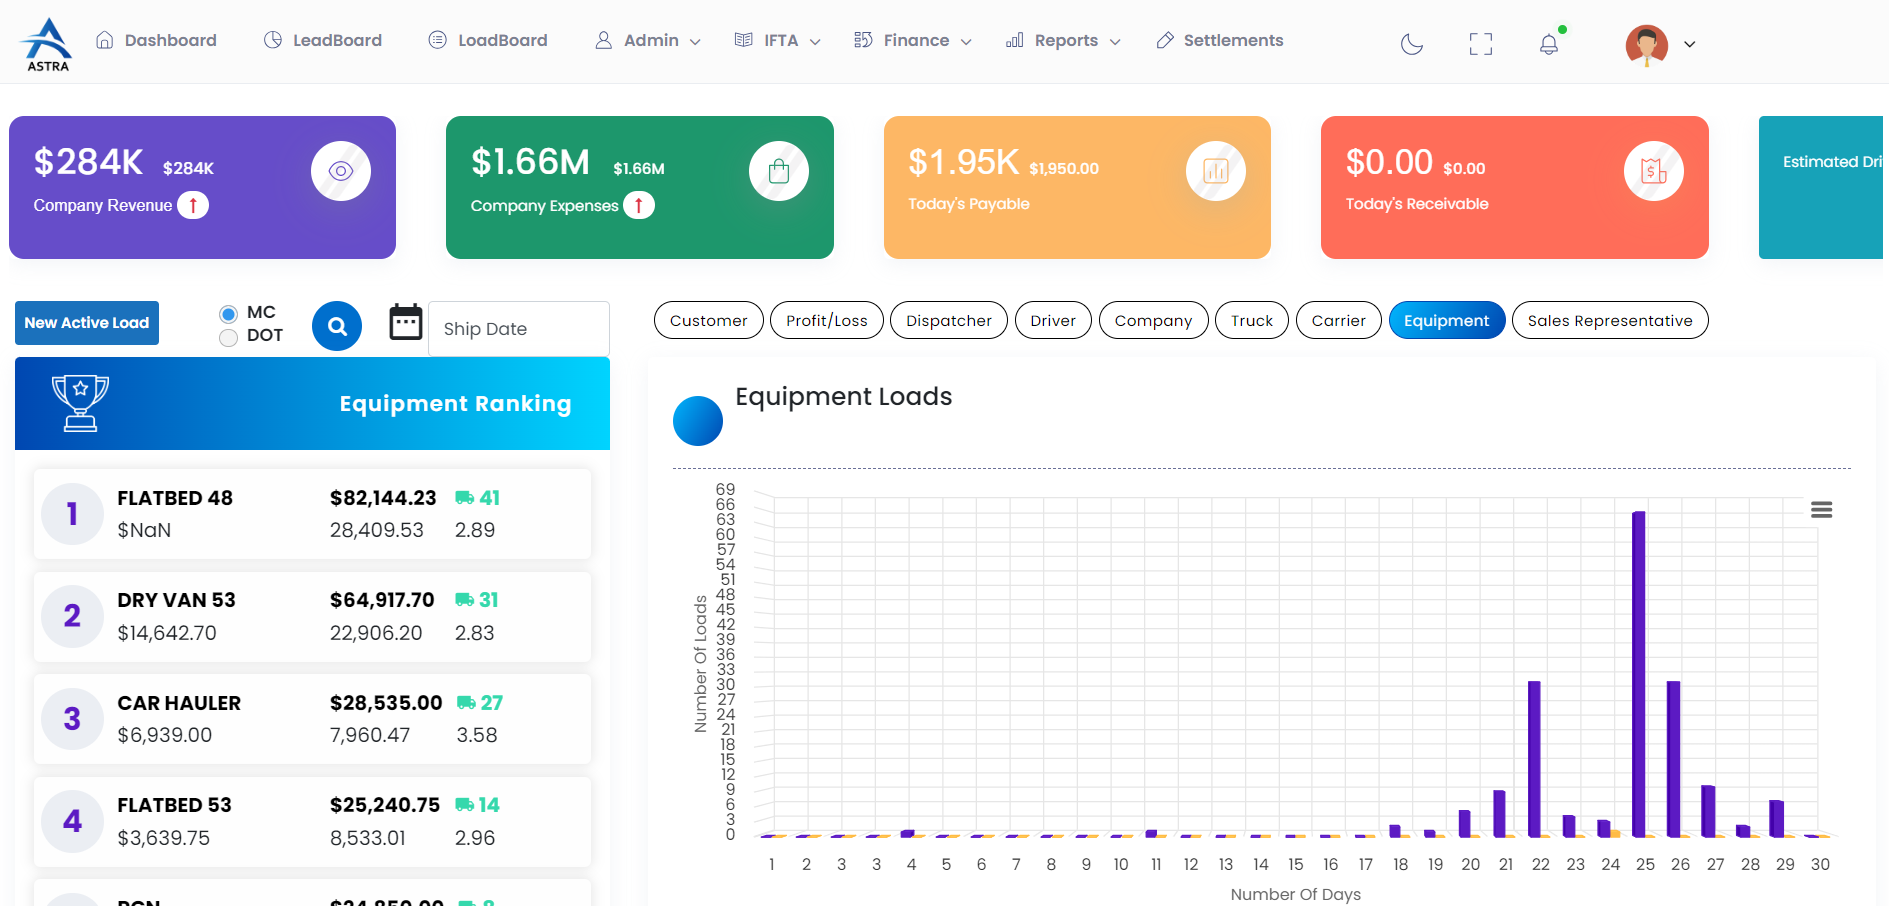Open the Dashboard menu item
Image resolution: width=1889 pixels, height=906 pixels.
click(156, 40)
